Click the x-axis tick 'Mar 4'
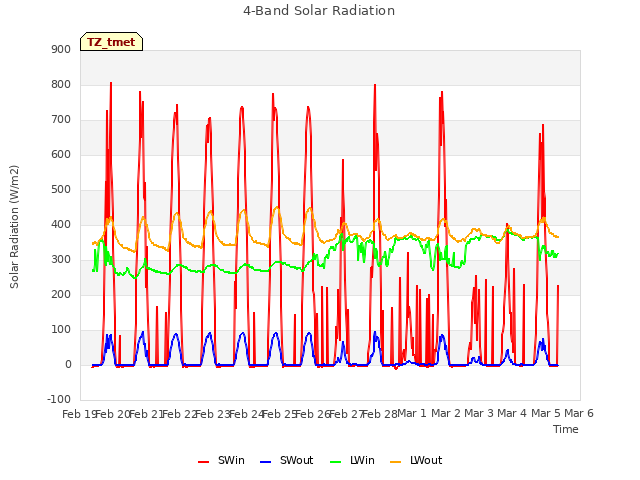The width and height of the screenshot is (640, 480). [x=512, y=413]
